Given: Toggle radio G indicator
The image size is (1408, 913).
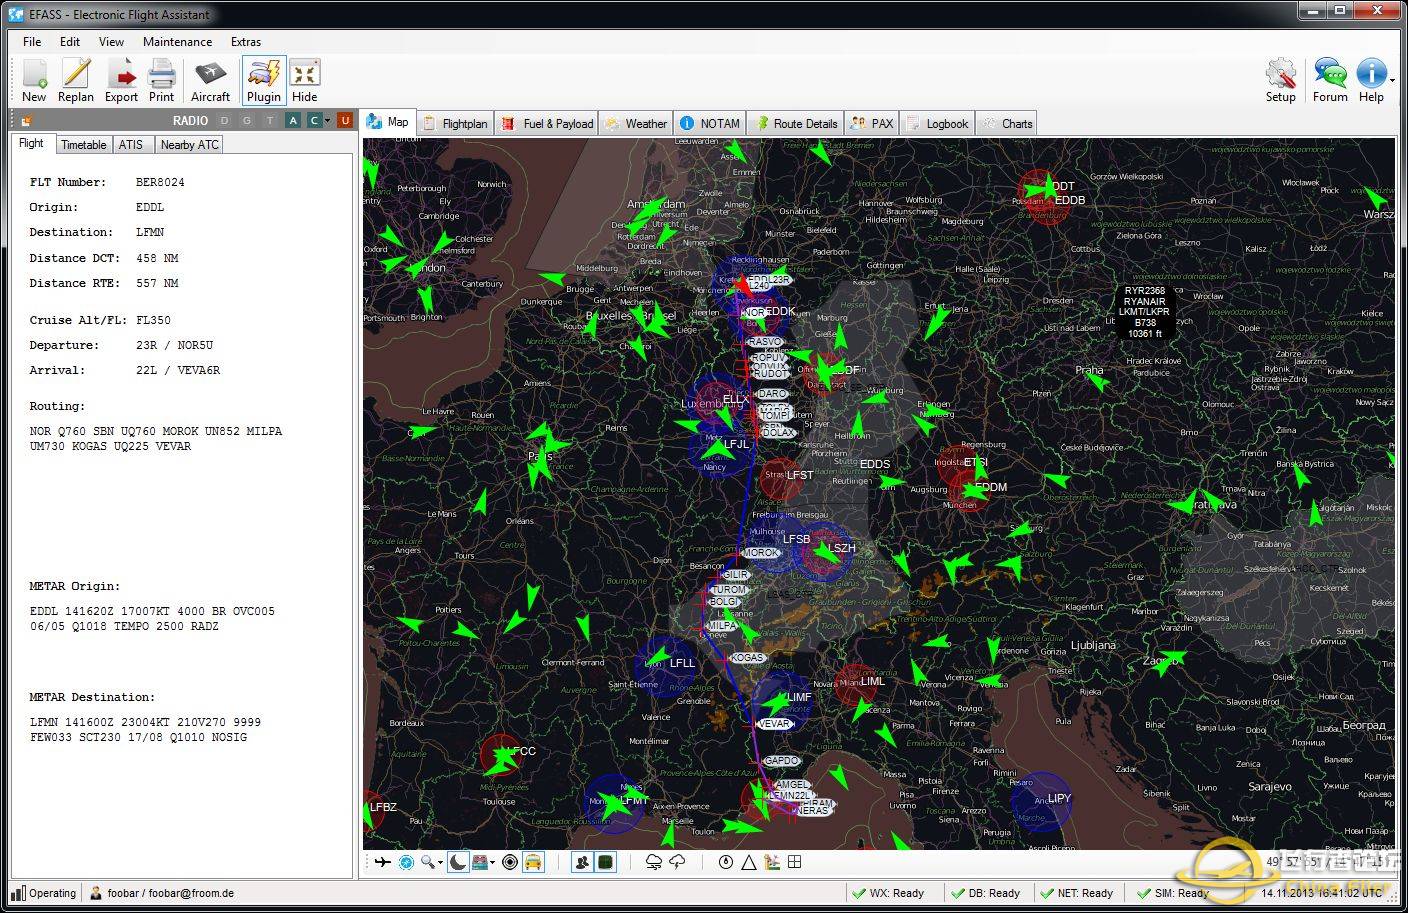Looking at the screenshot, I should [x=247, y=121].
